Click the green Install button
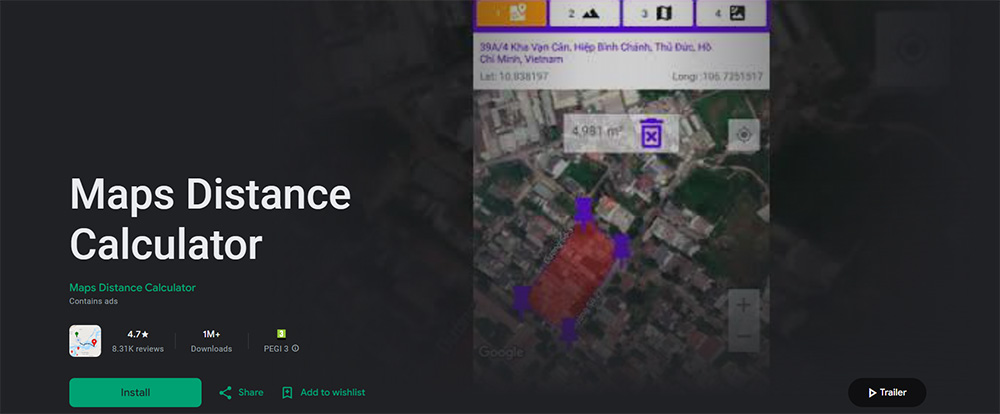 [x=135, y=392]
